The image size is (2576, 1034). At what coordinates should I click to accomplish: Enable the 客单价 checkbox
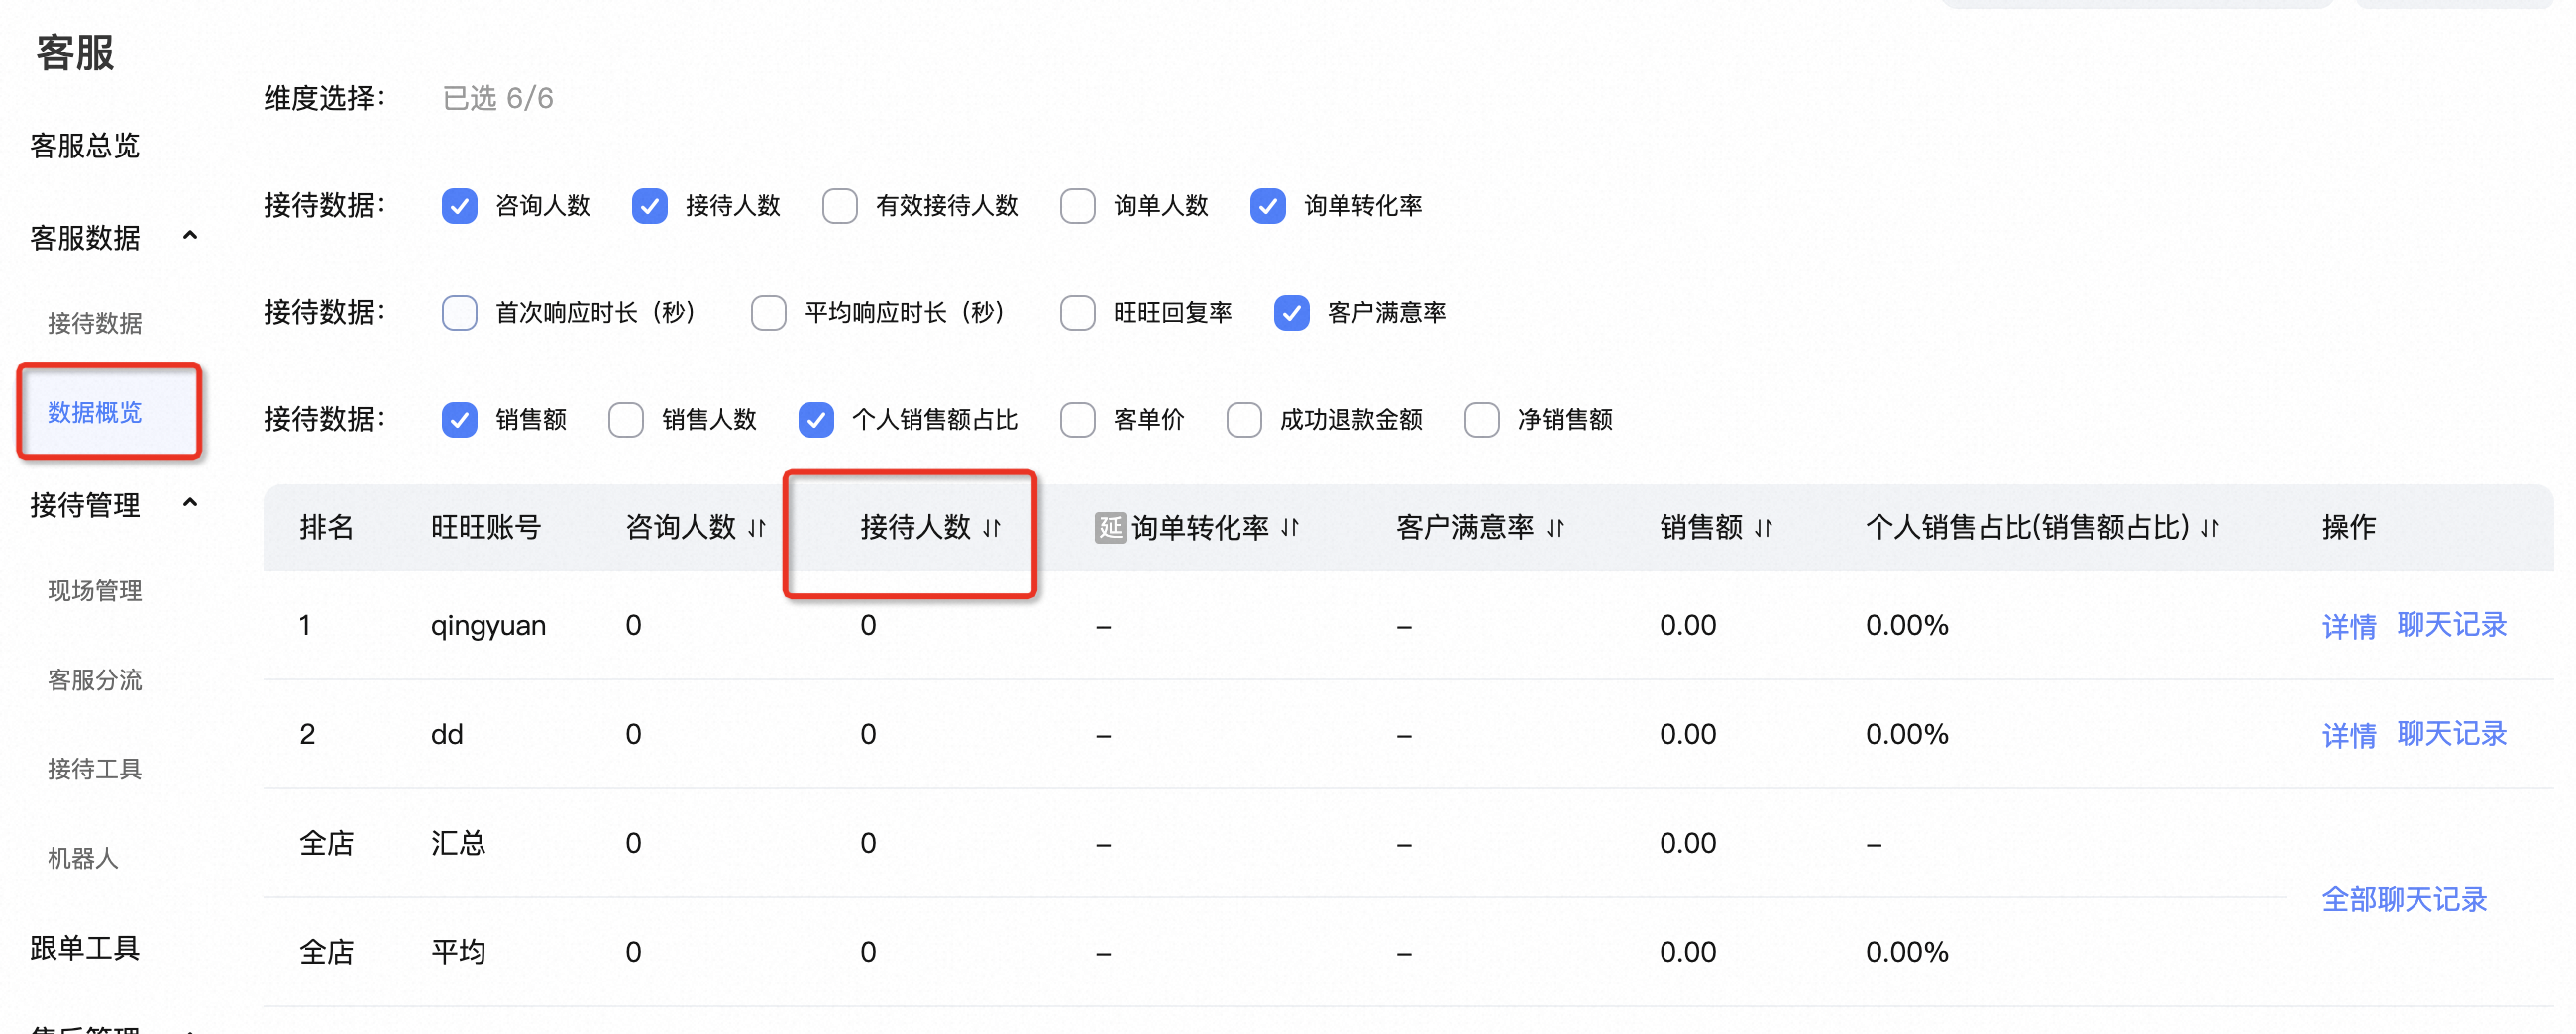(x=1078, y=420)
